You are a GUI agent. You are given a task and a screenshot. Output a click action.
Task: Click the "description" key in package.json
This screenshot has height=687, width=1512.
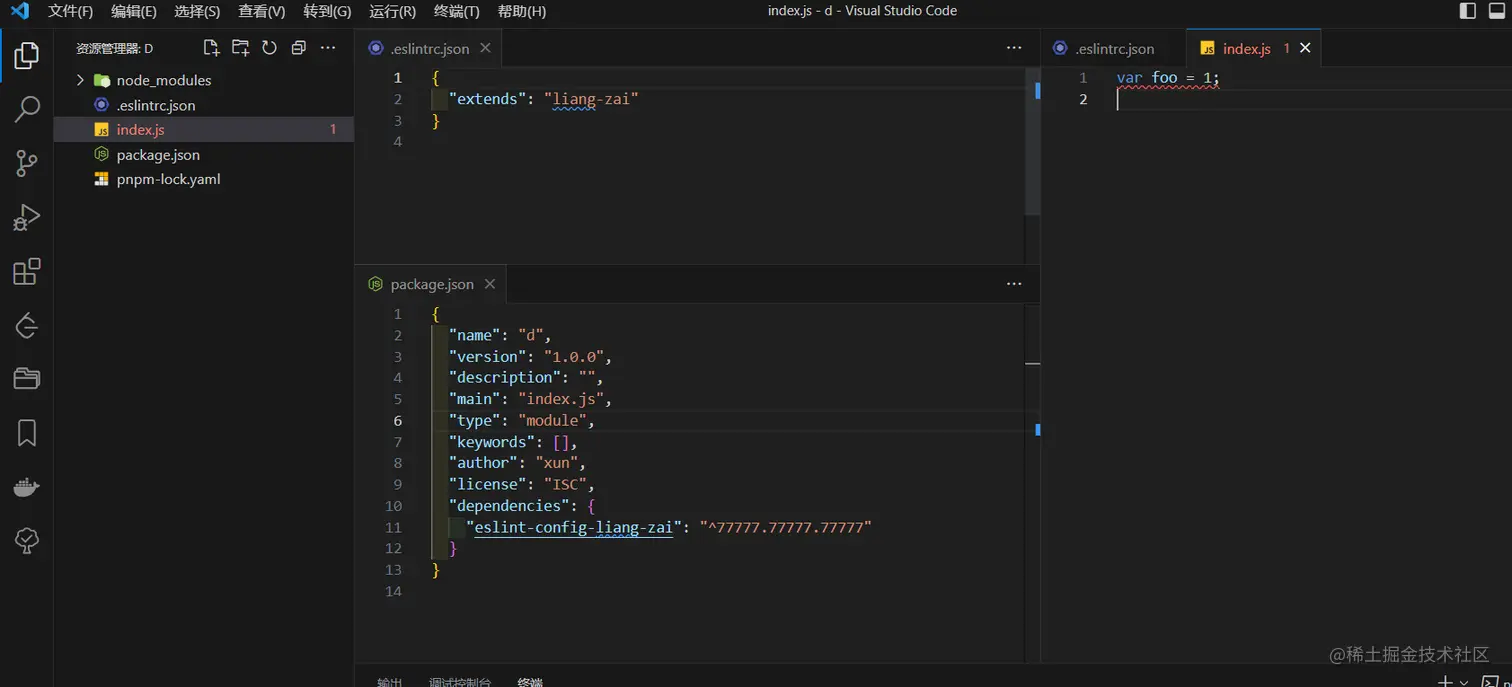click(505, 377)
